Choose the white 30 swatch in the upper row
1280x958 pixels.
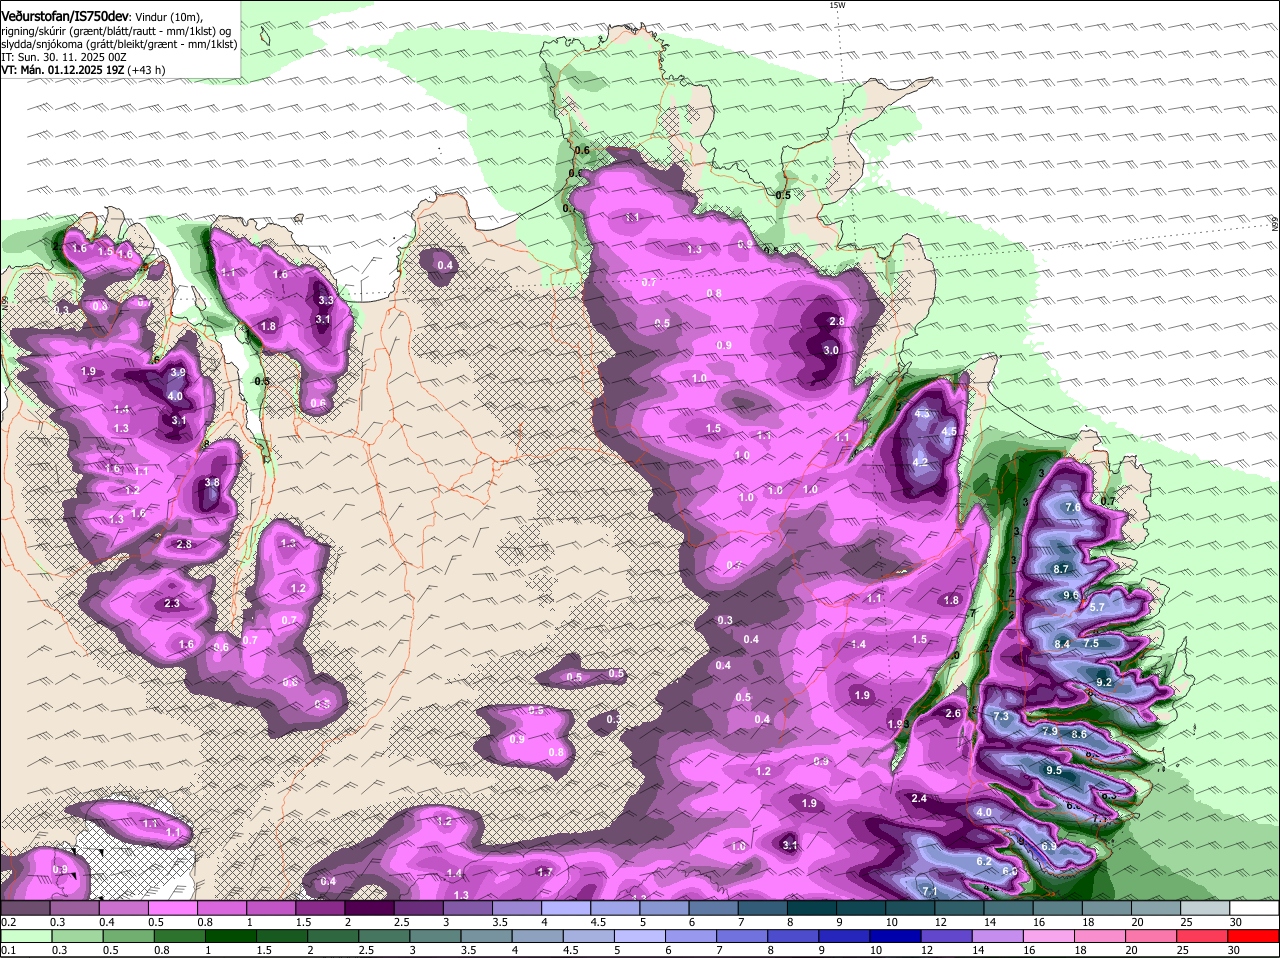1255,907
